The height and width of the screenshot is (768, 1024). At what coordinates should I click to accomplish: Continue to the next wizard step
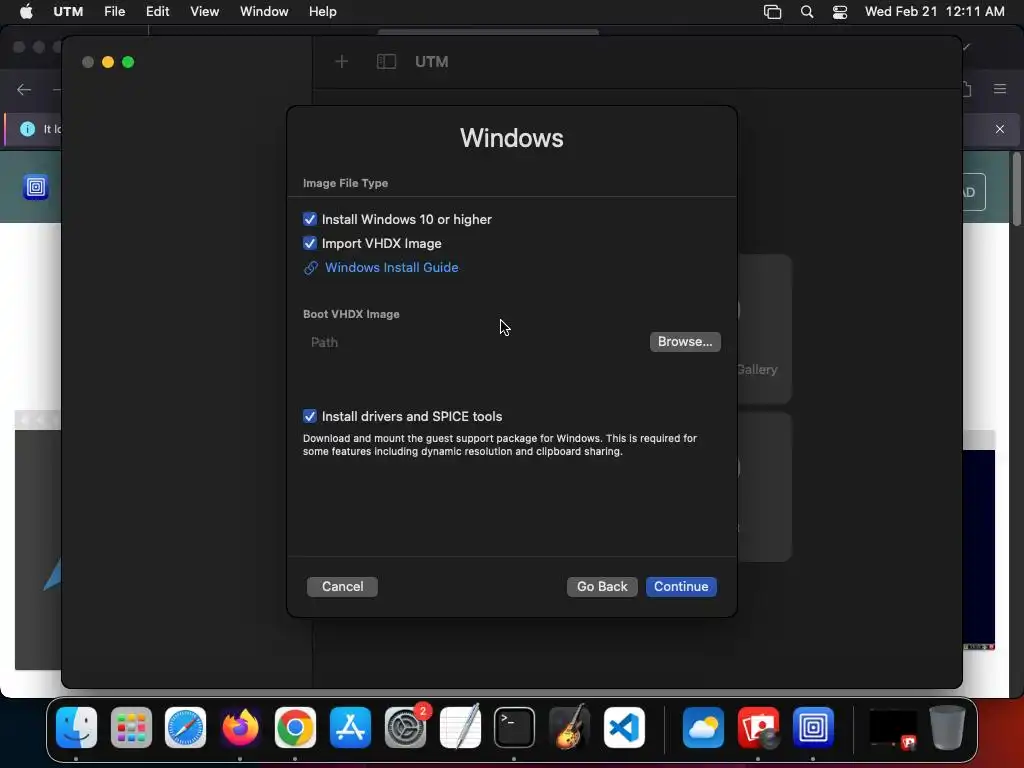click(x=680, y=586)
